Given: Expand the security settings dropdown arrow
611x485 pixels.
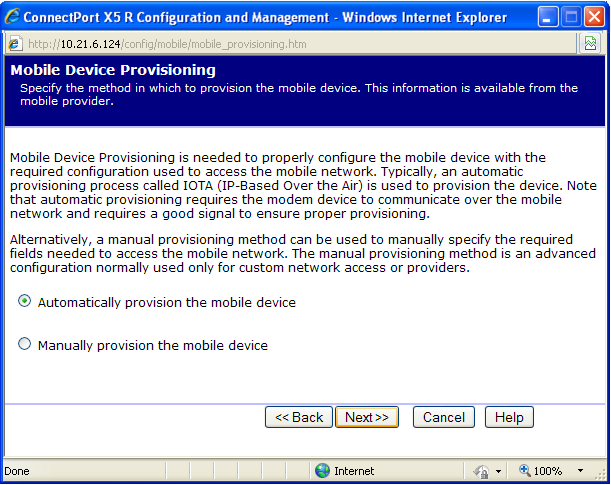Looking at the screenshot, I should (498, 471).
